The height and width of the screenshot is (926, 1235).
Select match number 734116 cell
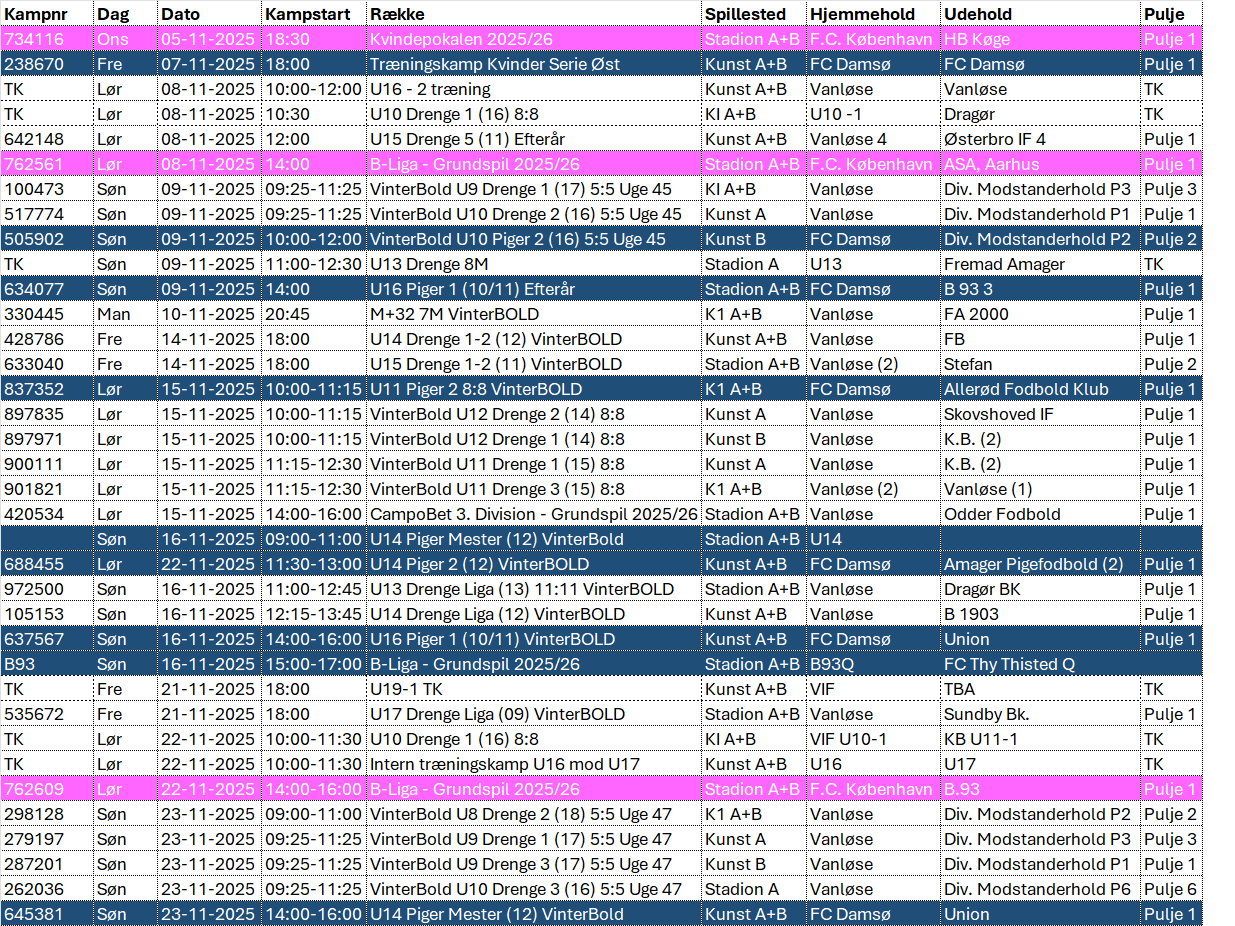pos(34,39)
